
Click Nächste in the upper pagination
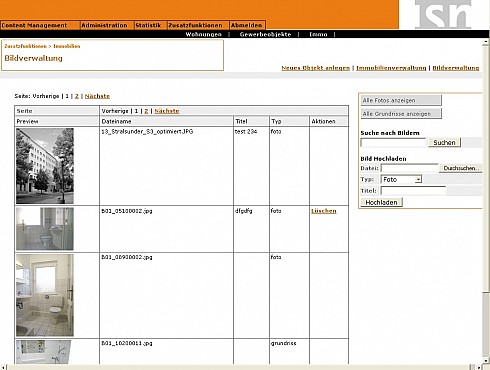pos(97,96)
